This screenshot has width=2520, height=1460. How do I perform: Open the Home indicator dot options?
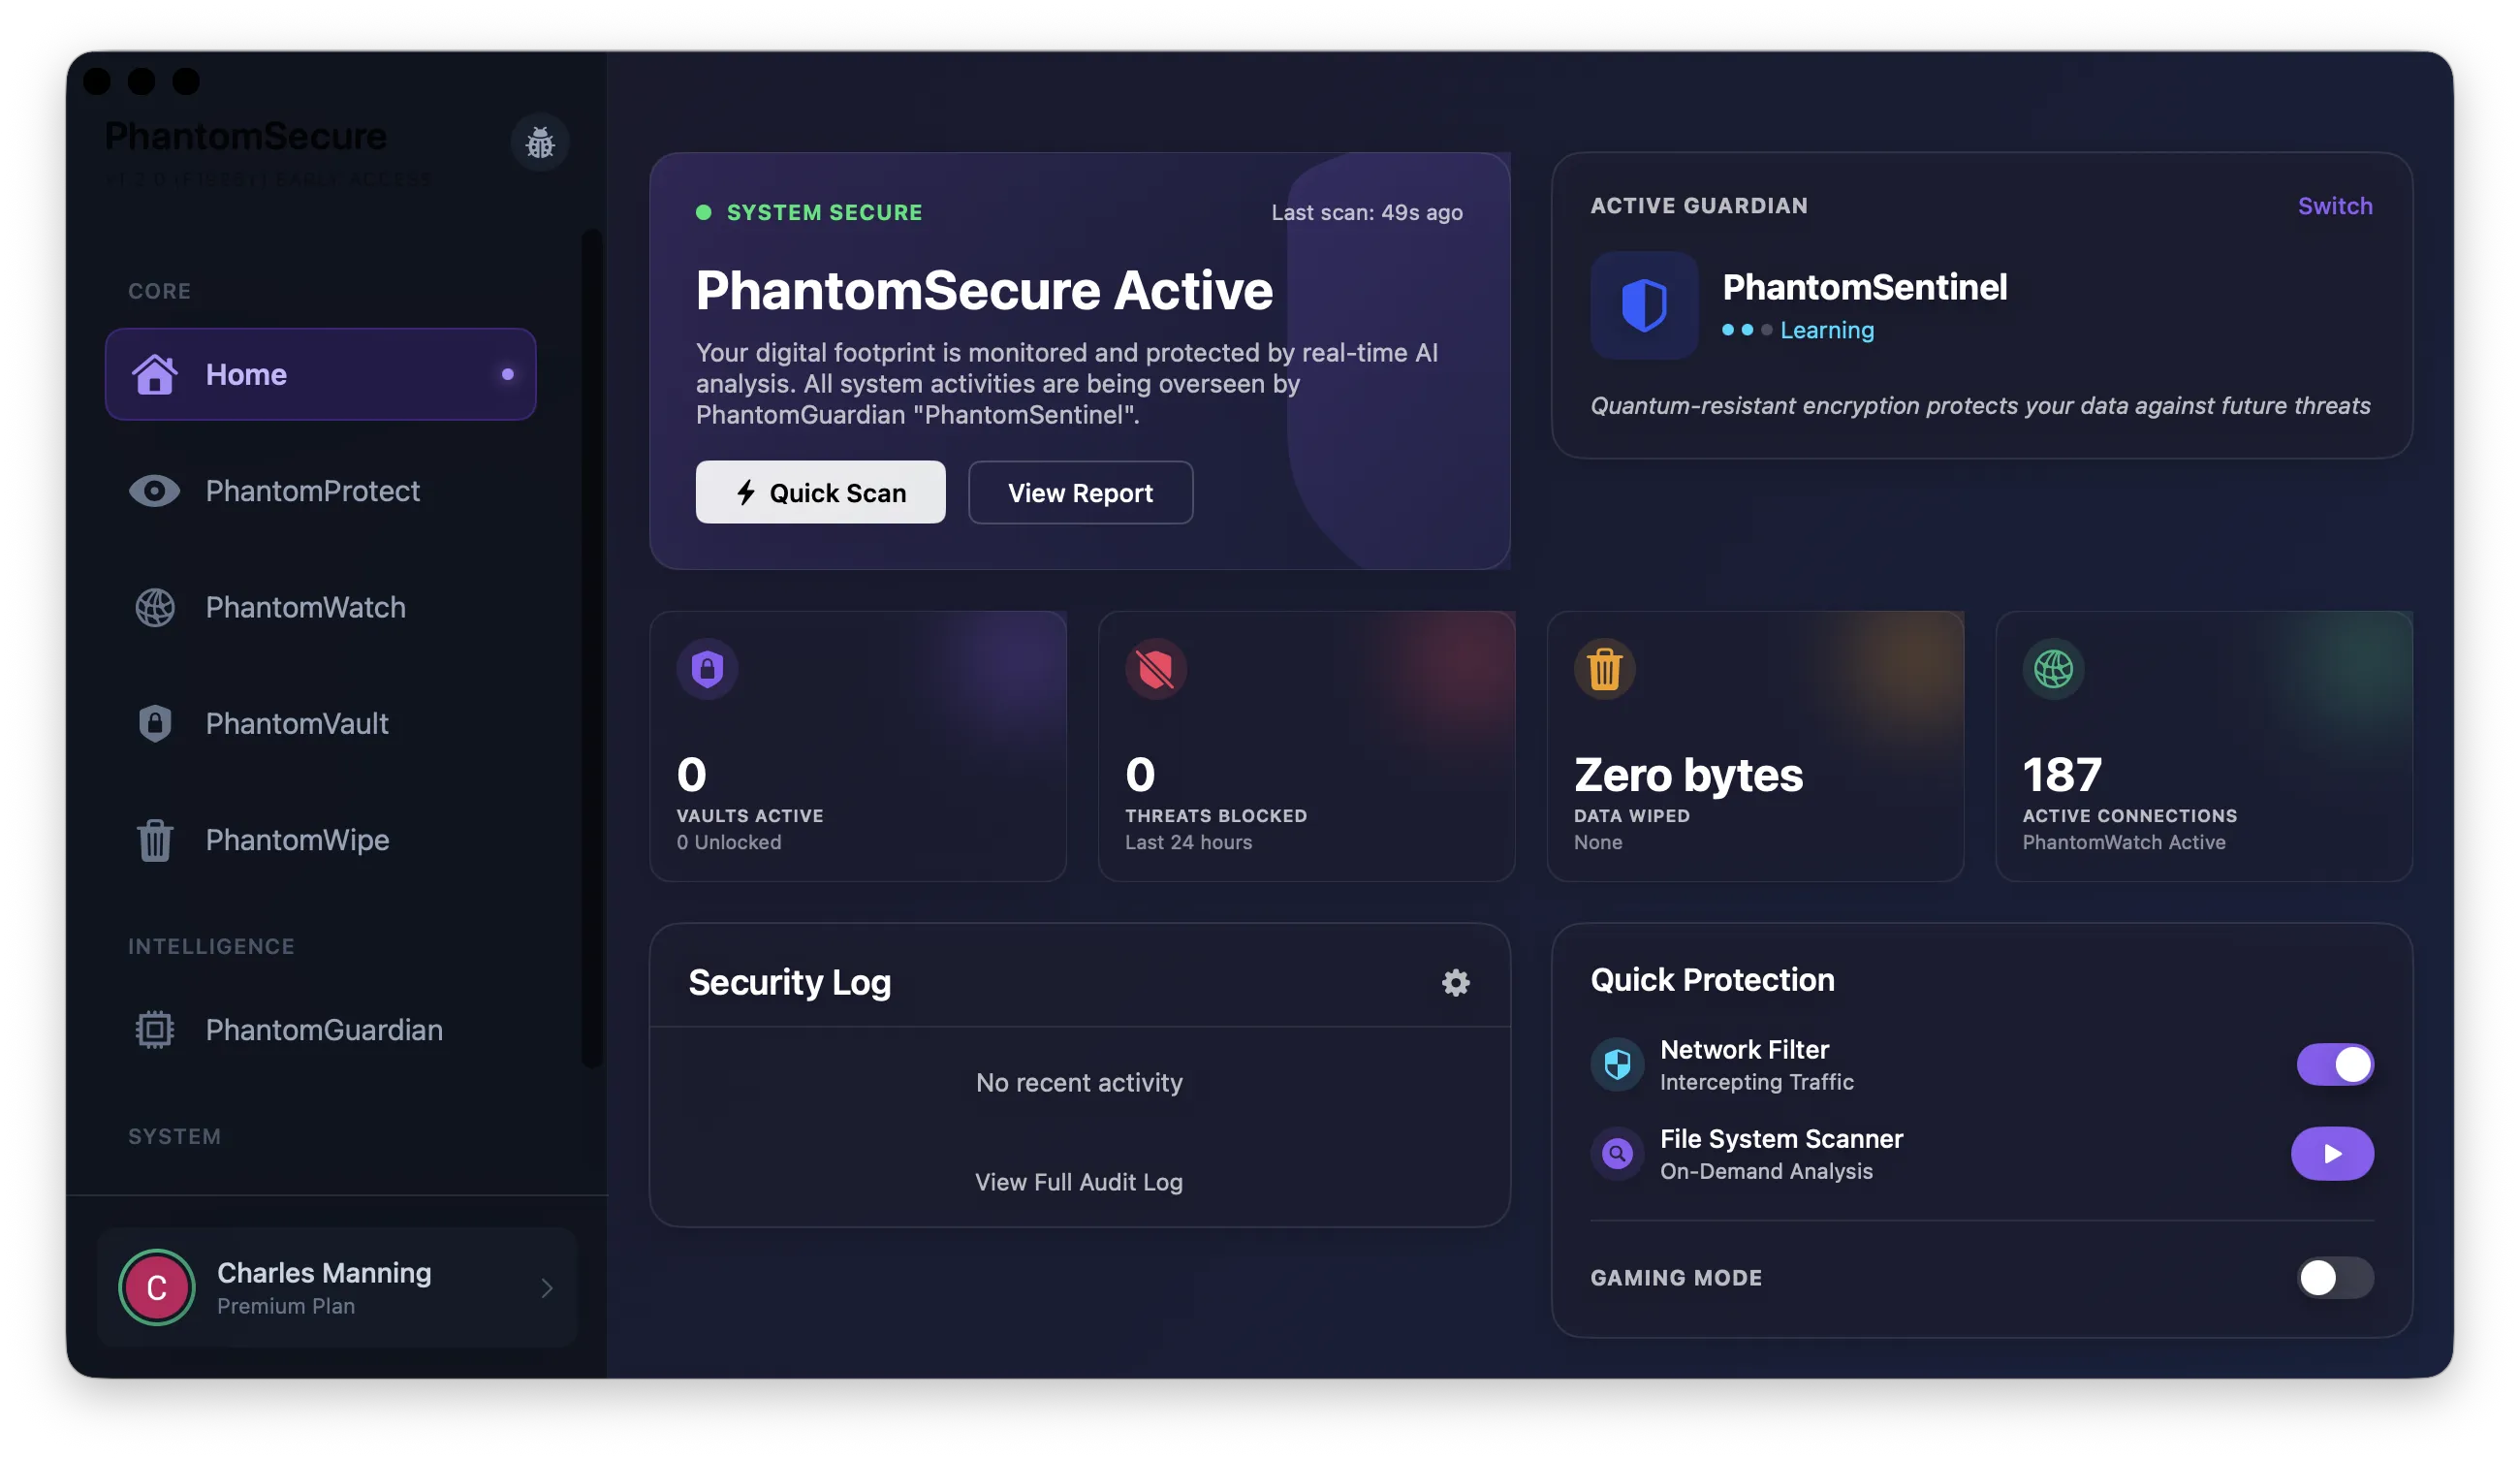(x=509, y=375)
